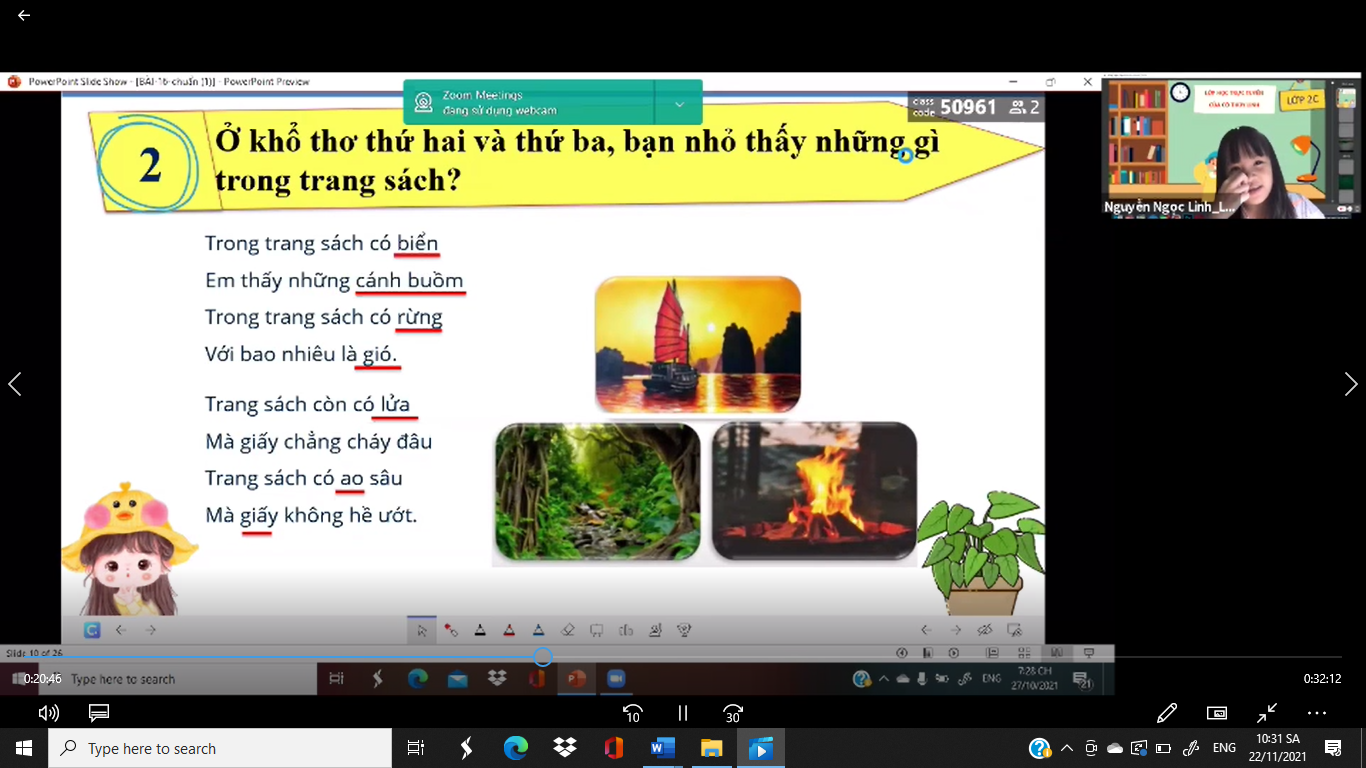Expand the hidden system tray icons

pyautogui.click(x=1066, y=748)
